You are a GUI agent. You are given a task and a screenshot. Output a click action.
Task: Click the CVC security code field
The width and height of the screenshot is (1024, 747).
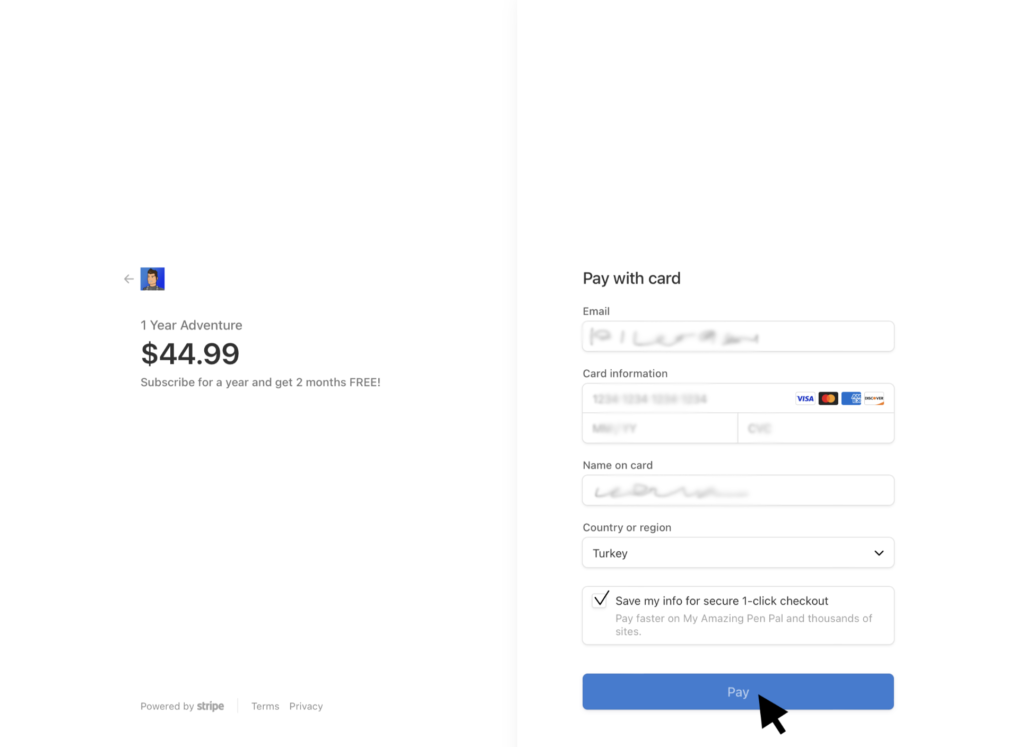(x=816, y=428)
